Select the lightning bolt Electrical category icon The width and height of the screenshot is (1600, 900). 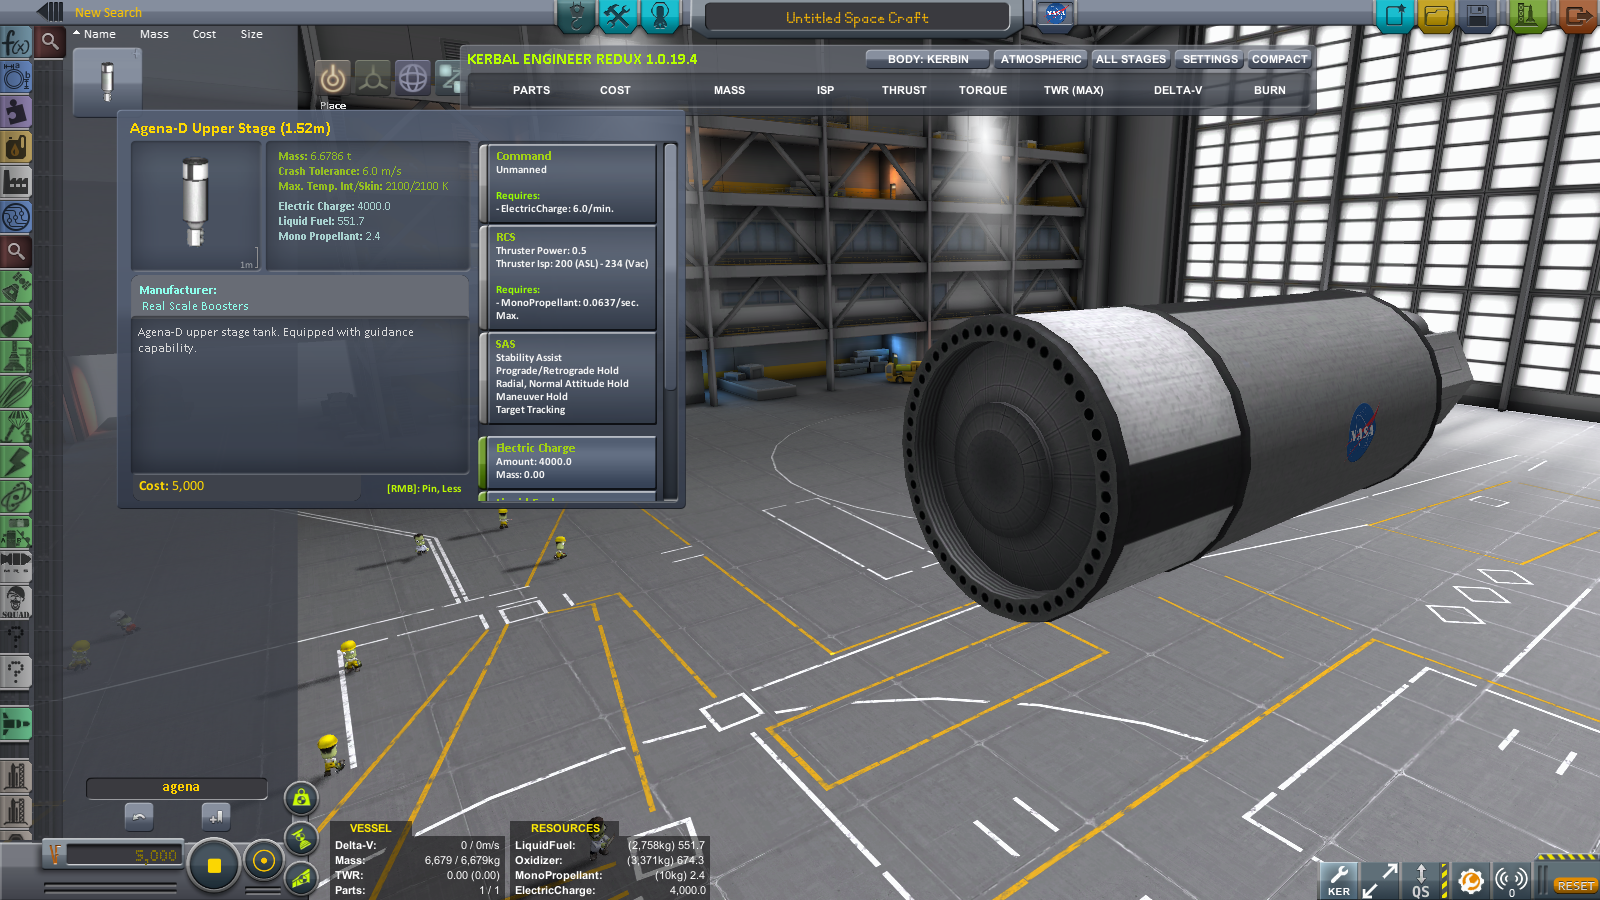point(16,462)
